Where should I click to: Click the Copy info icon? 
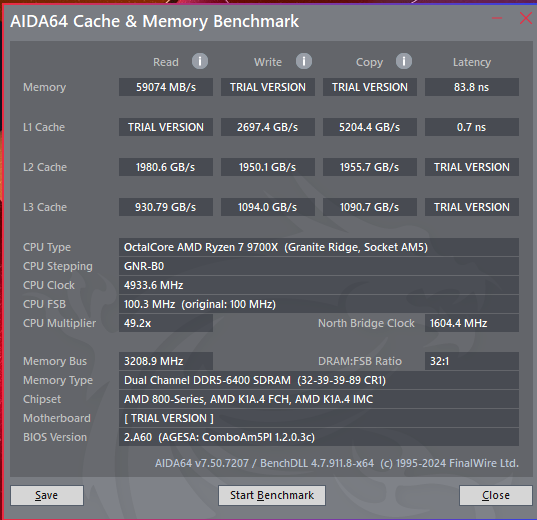[404, 61]
